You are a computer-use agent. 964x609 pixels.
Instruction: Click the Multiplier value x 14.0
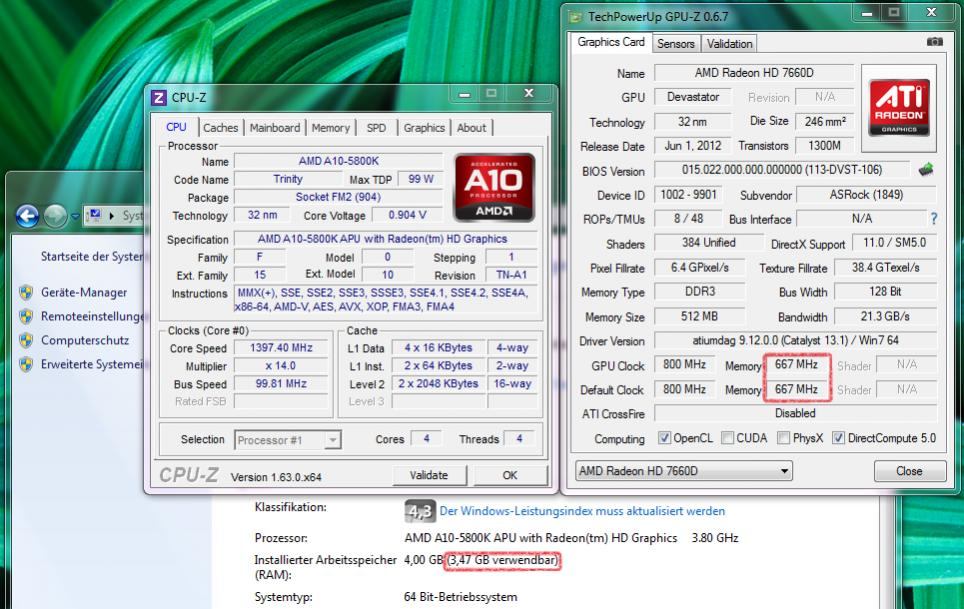pos(281,366)
